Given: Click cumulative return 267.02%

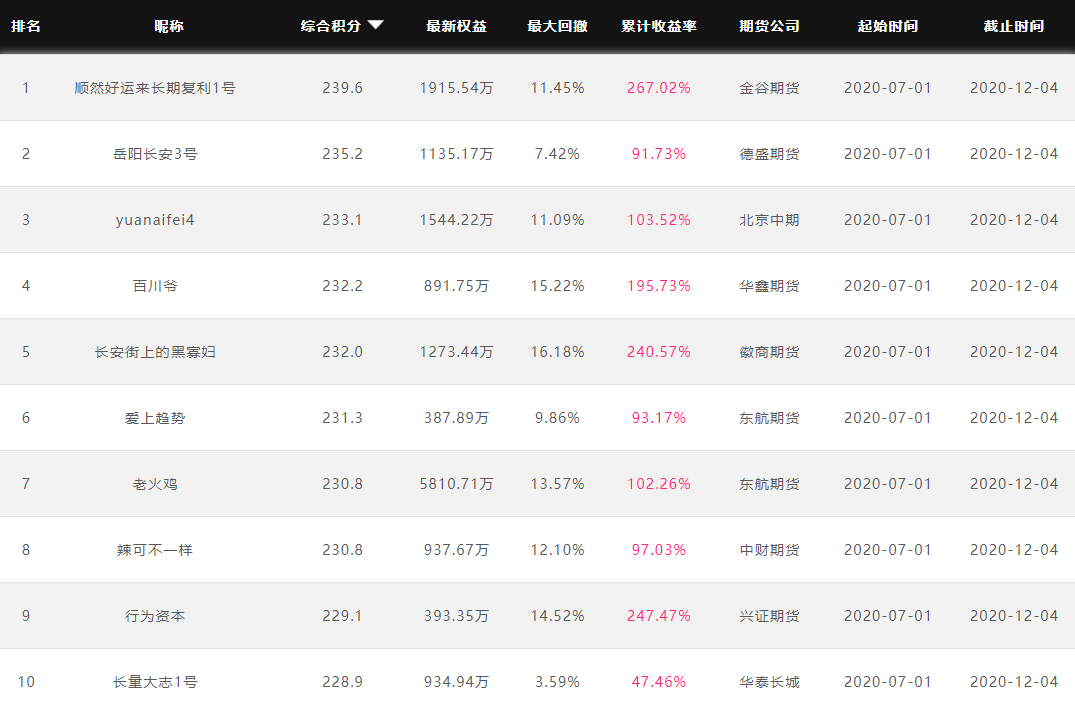Looking at the screenshot, I should coord(659,88).
